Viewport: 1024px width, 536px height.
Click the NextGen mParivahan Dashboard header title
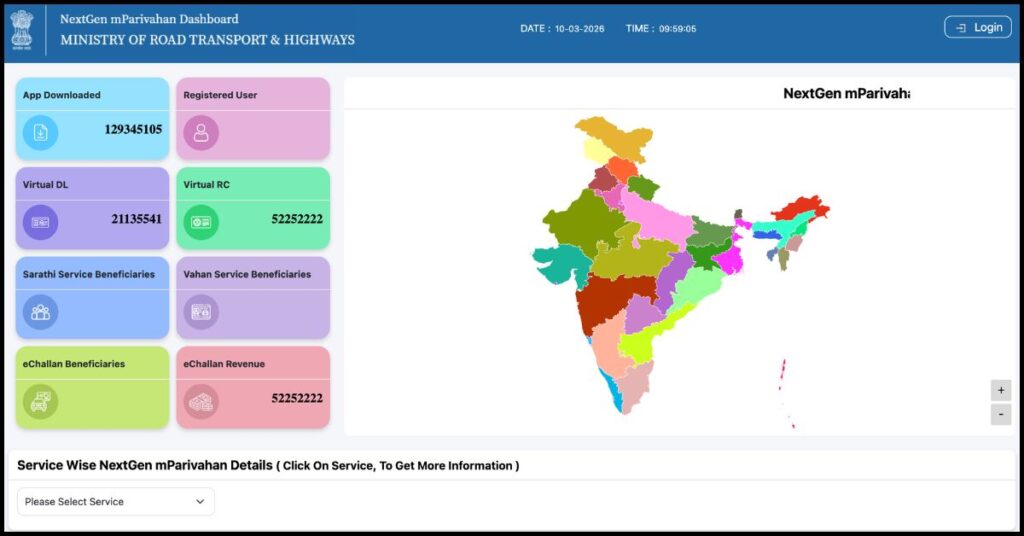150,19
